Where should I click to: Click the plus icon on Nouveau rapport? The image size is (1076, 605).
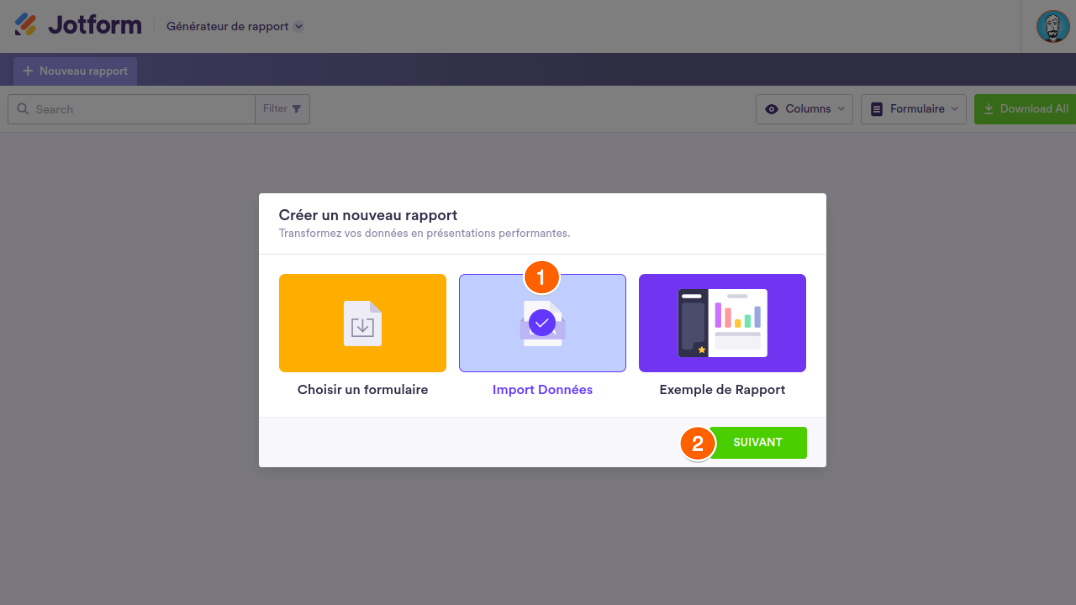pos(28,71)
